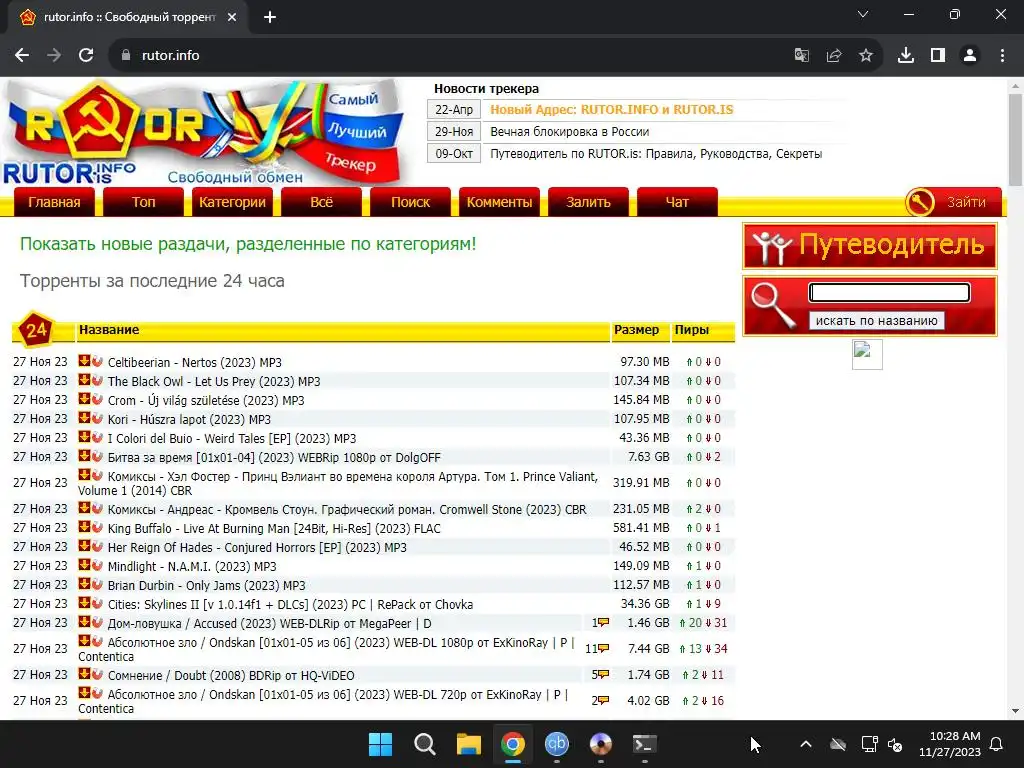Click the Rutor logo banner
Viewport: 1024px width, 768px height.
202,133
